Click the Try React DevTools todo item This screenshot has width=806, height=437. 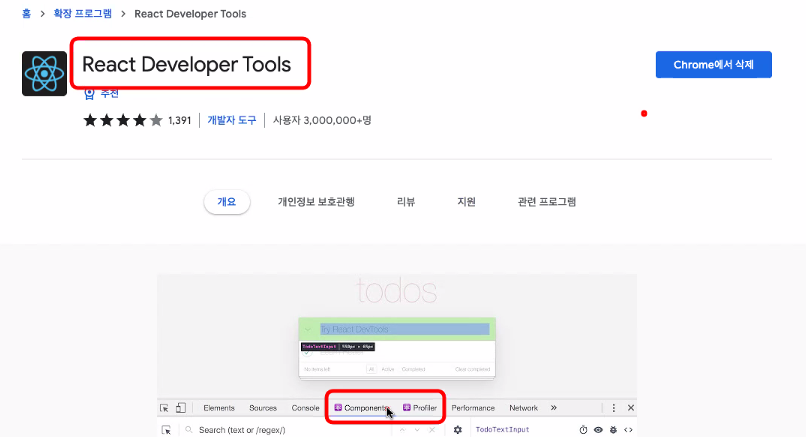pos(397,329)
